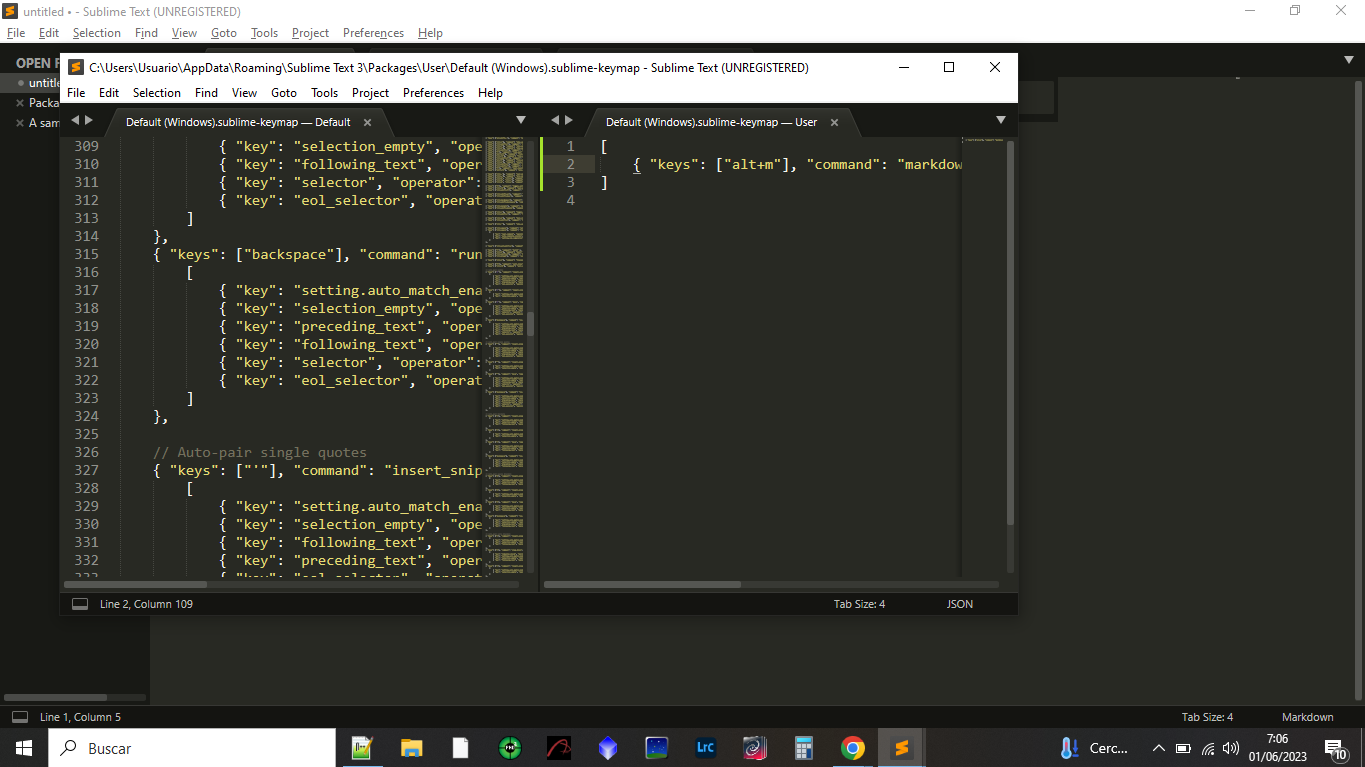
Task: Click 'Tab Size: 4' in the background window status bar
Action: (1207, 717)
